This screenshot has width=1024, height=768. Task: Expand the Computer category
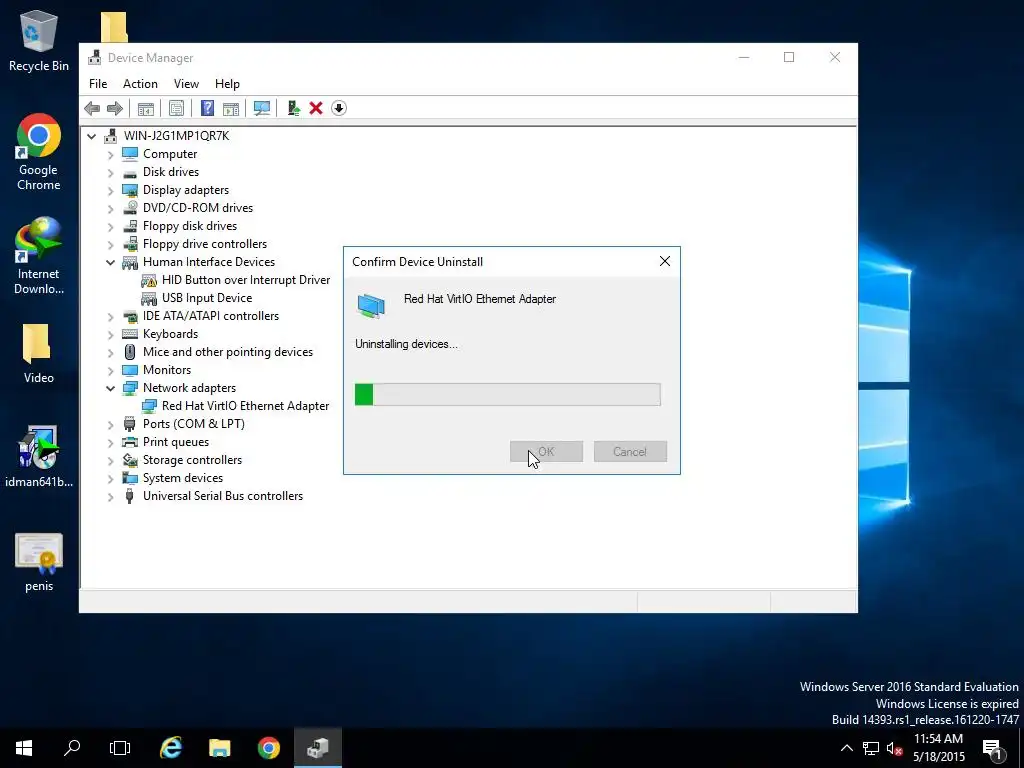click(x=110, y=154)
